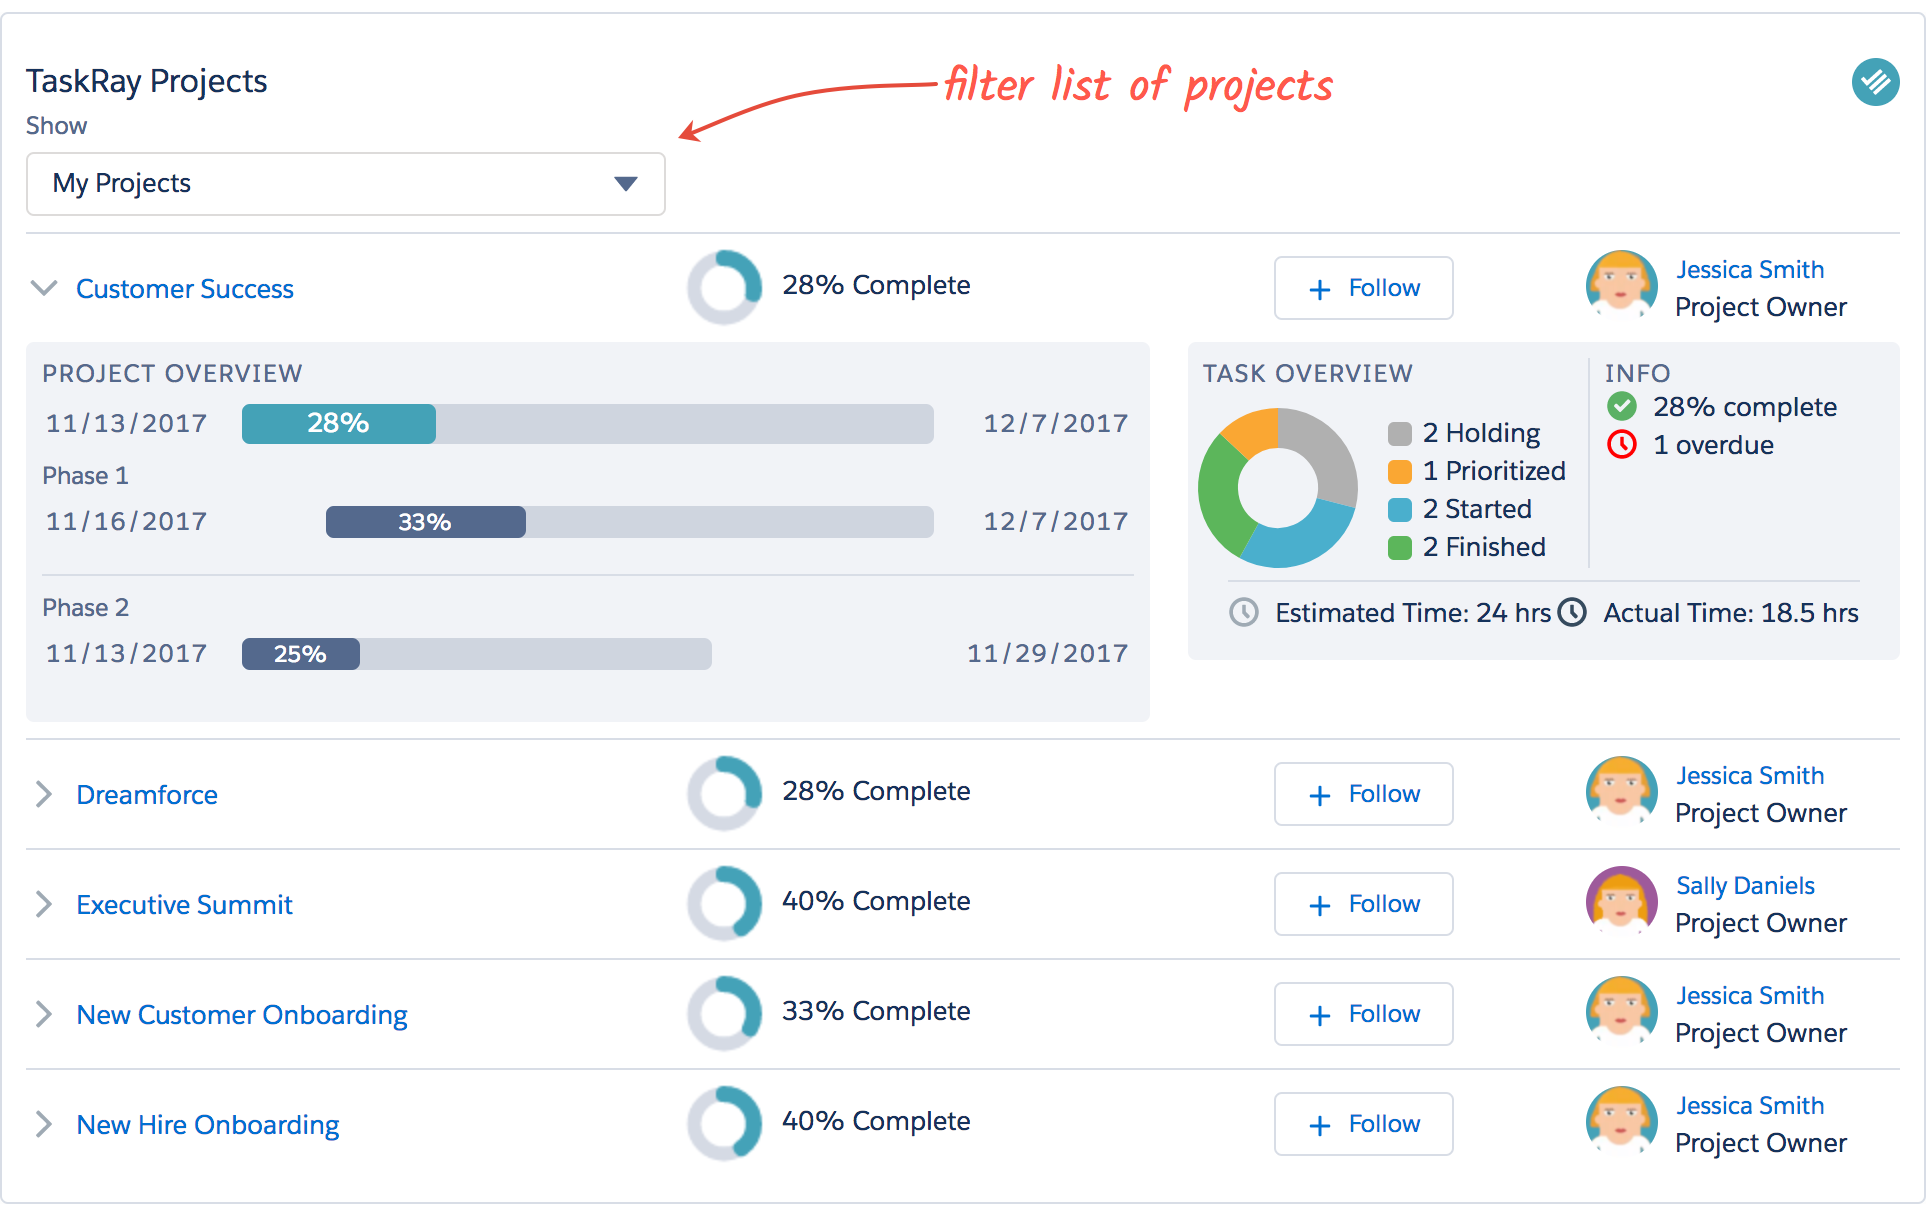Image resolution: width=1926 pixels, height=1222 pixels.
Task: Click Sally Daniels avatar on Executive Summit
Action: pos(1621,902)
